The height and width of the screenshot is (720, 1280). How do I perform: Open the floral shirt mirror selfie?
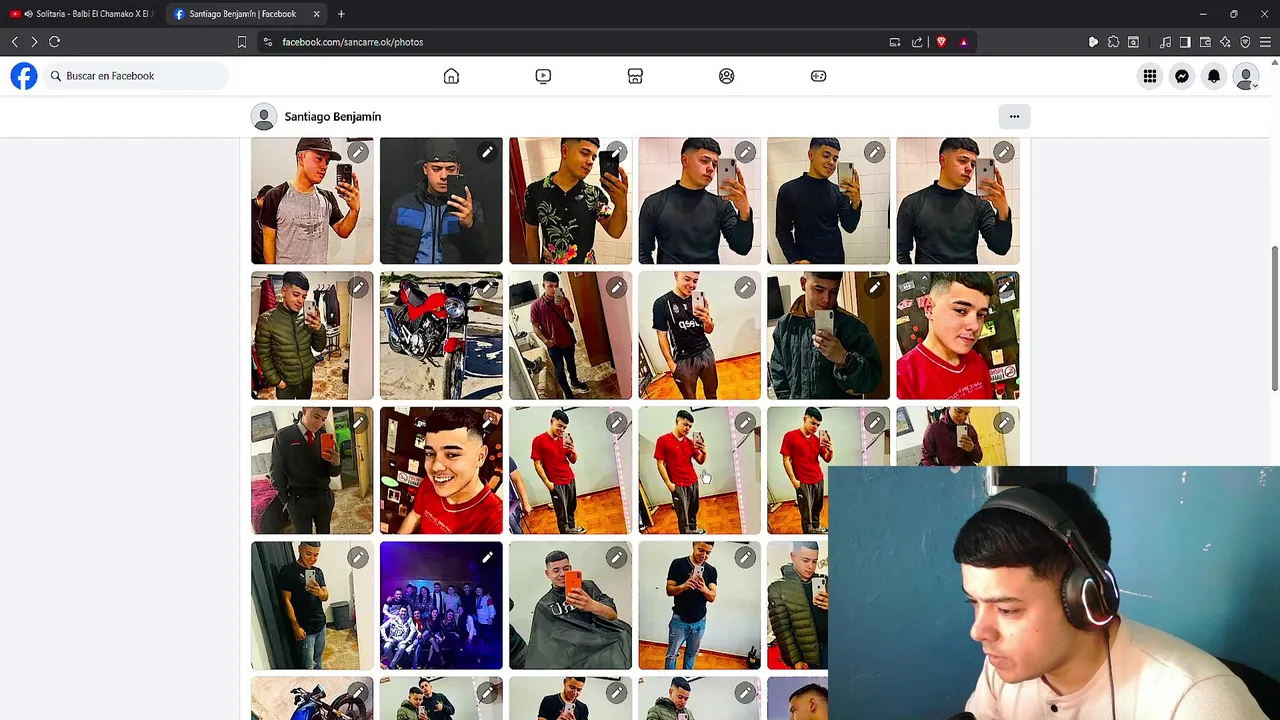coord(570,201)
